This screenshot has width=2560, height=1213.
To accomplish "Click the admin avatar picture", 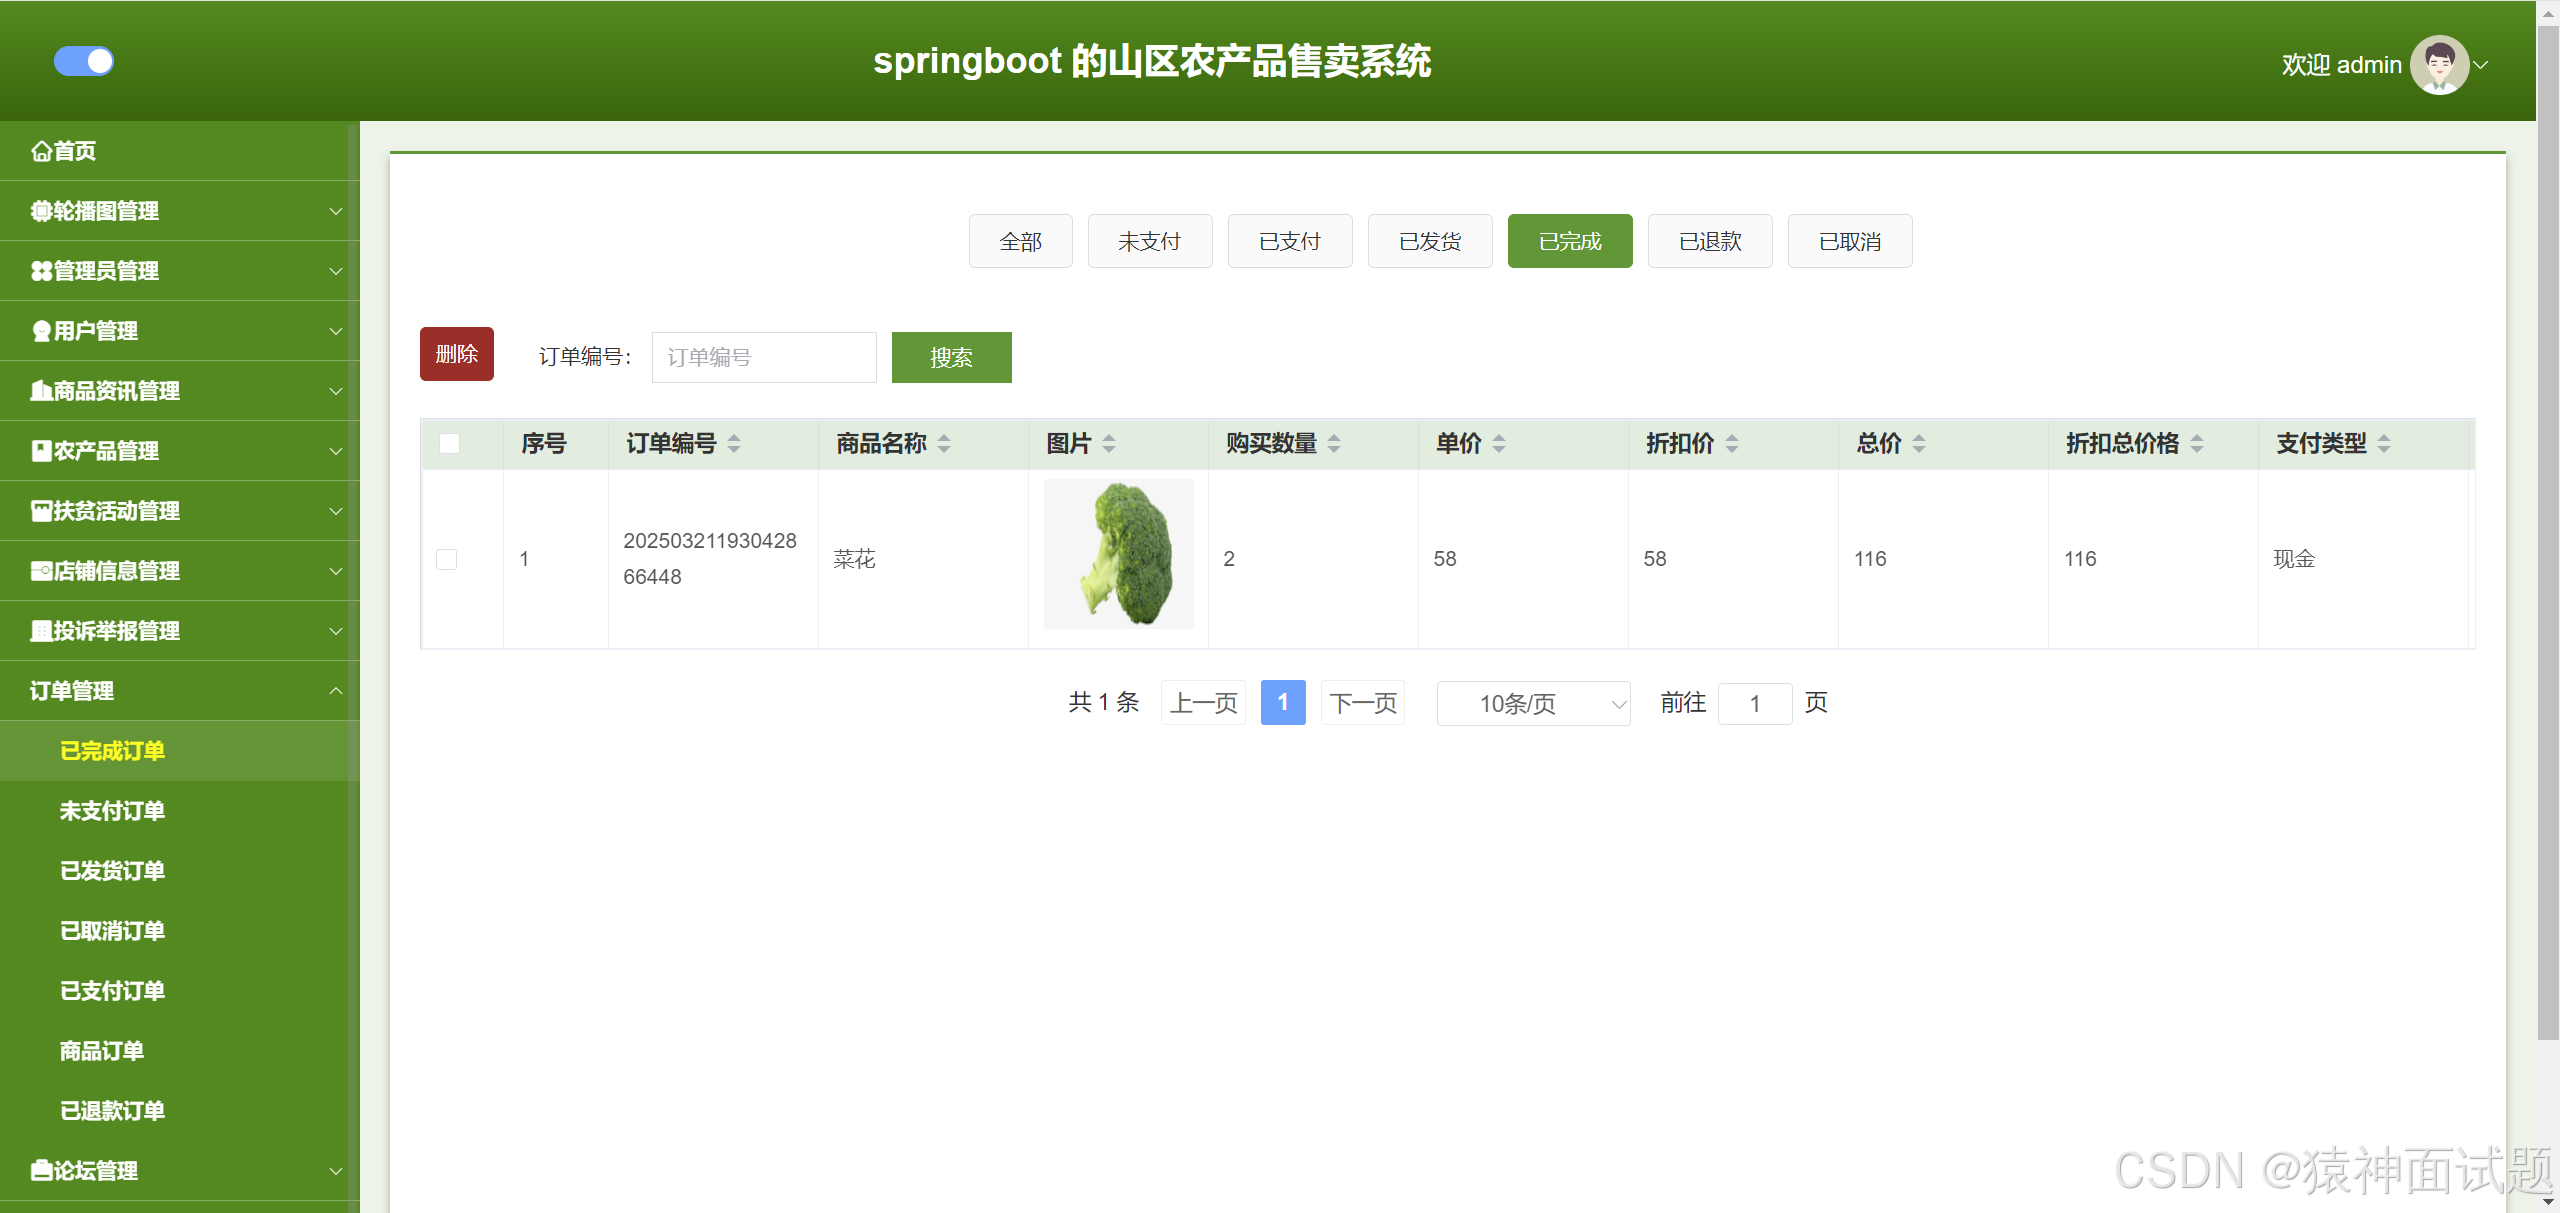I will coord(2438,65).
